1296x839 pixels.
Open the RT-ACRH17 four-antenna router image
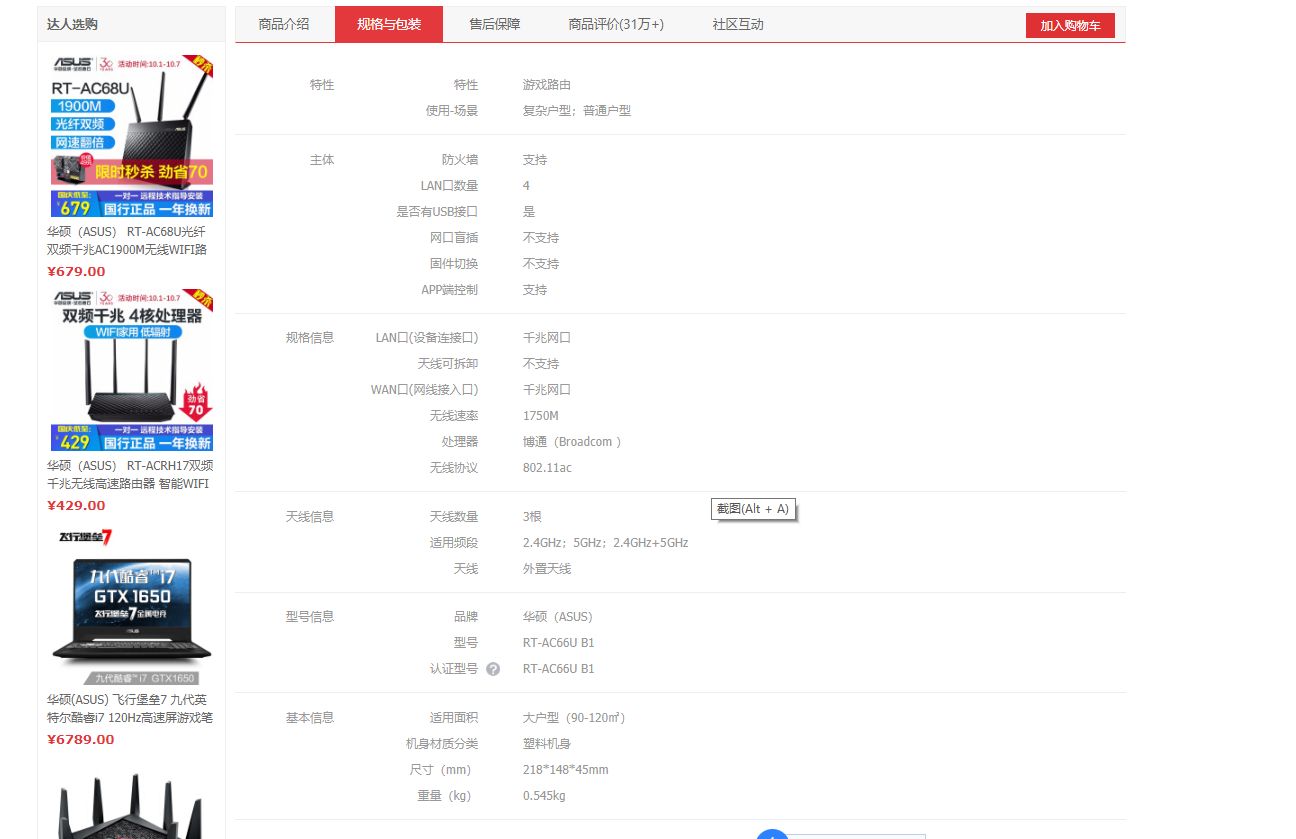[x=132, y=370]
